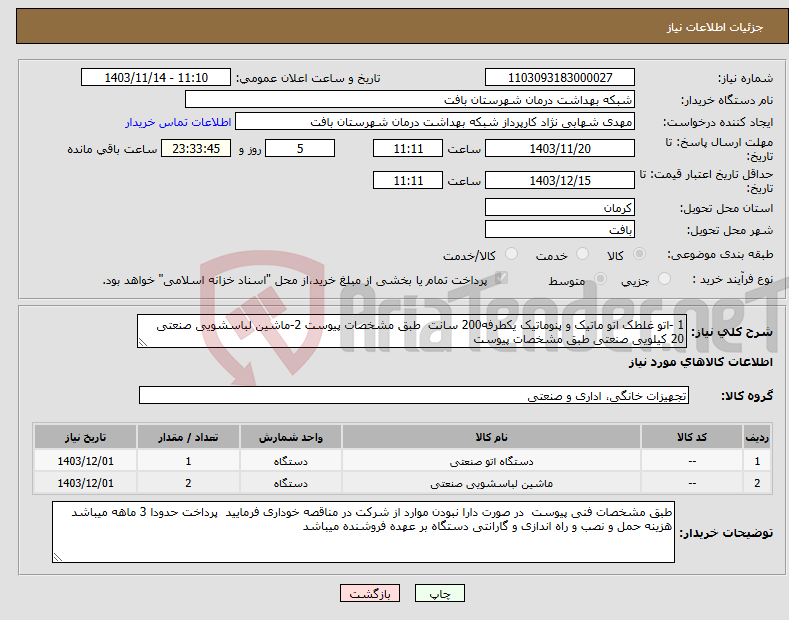Click the ماشین لباسشویی صنعتی row name
789x620 pixels.
pyautogui.click(x=491, y=483)
